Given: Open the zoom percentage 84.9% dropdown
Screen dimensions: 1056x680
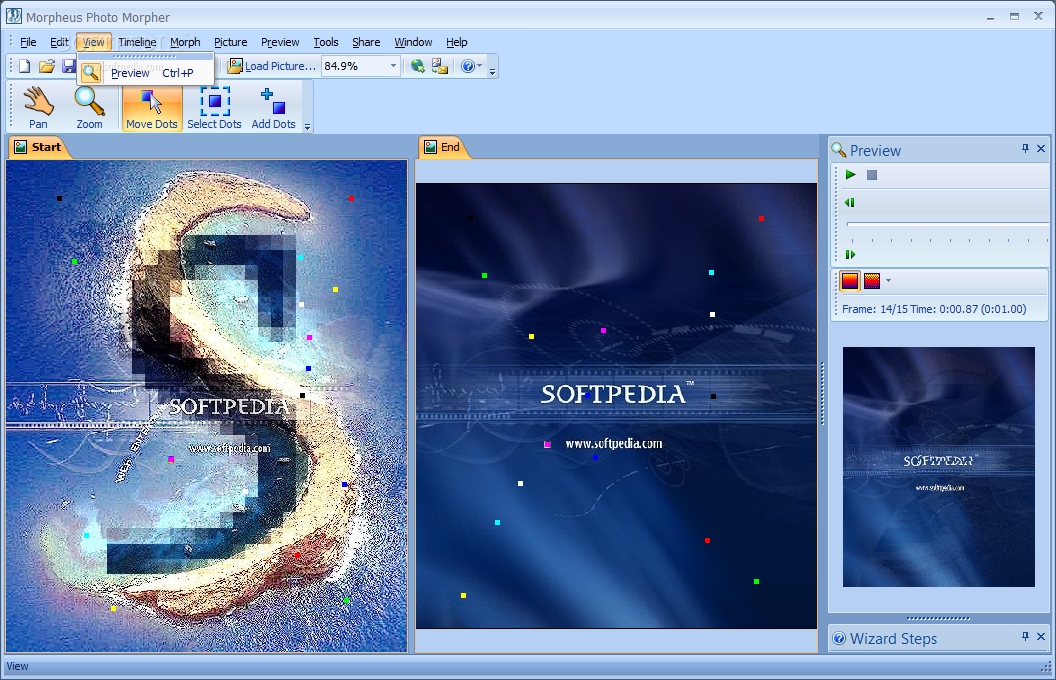Looking at the screenshot, I should (x=393, y=66).
